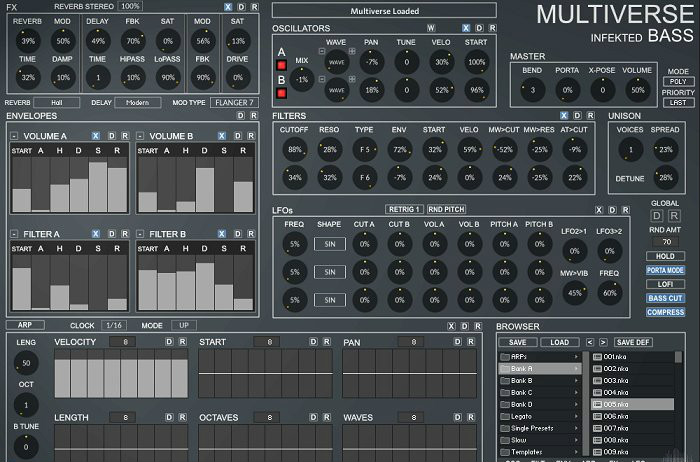This screenshot has height=462, width=700.
Task: Open the Delay type Modern dropdown
Action: pos(138,103)
